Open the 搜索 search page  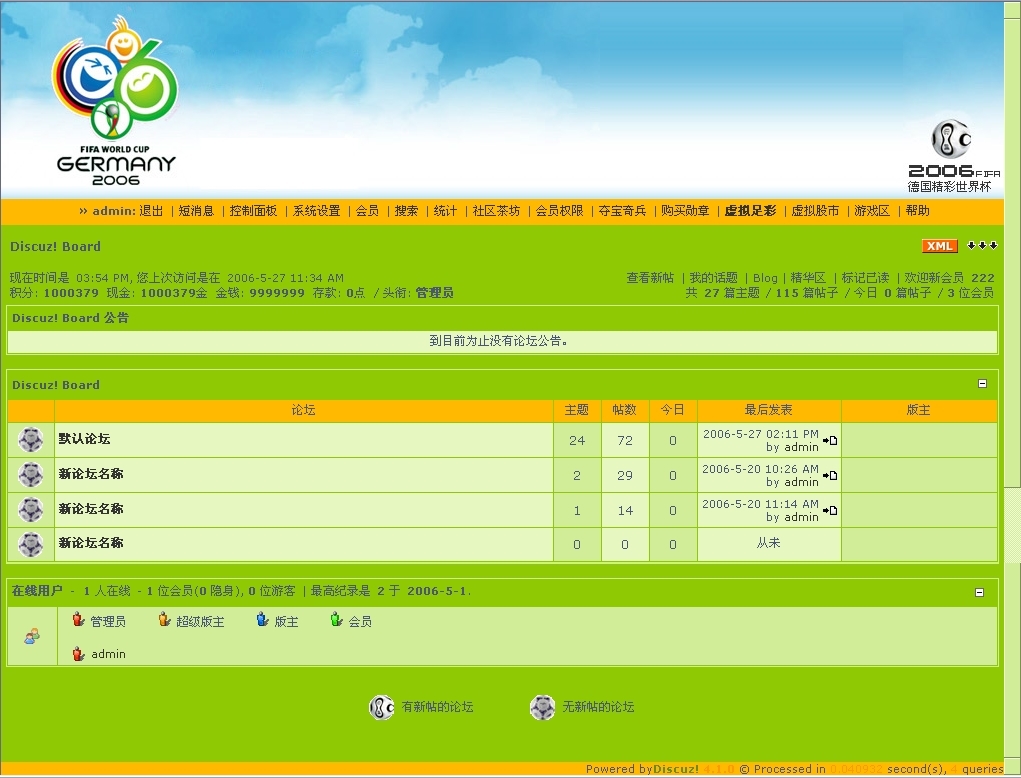(406, 211)
